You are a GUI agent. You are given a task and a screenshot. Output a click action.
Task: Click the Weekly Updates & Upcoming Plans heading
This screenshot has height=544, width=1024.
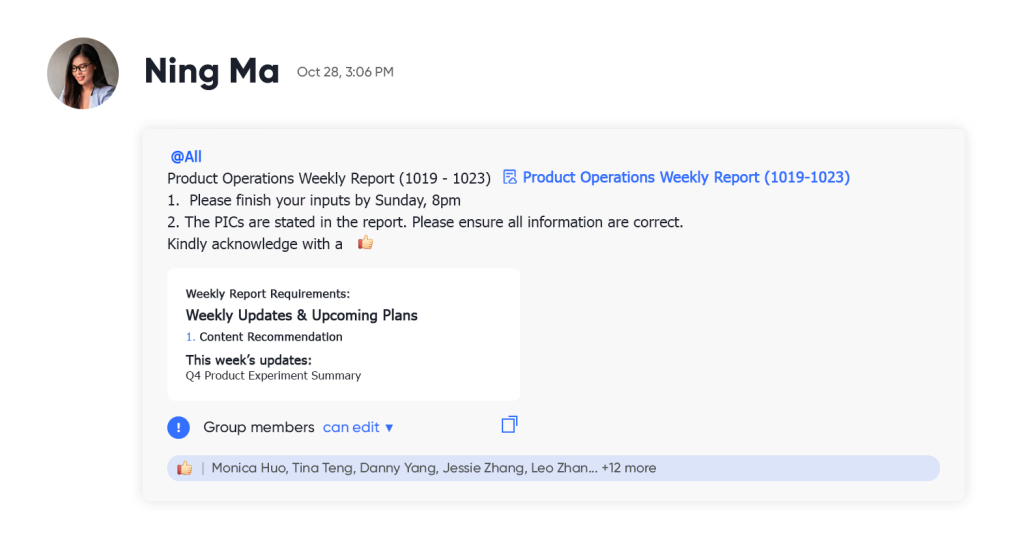[302, 315]
